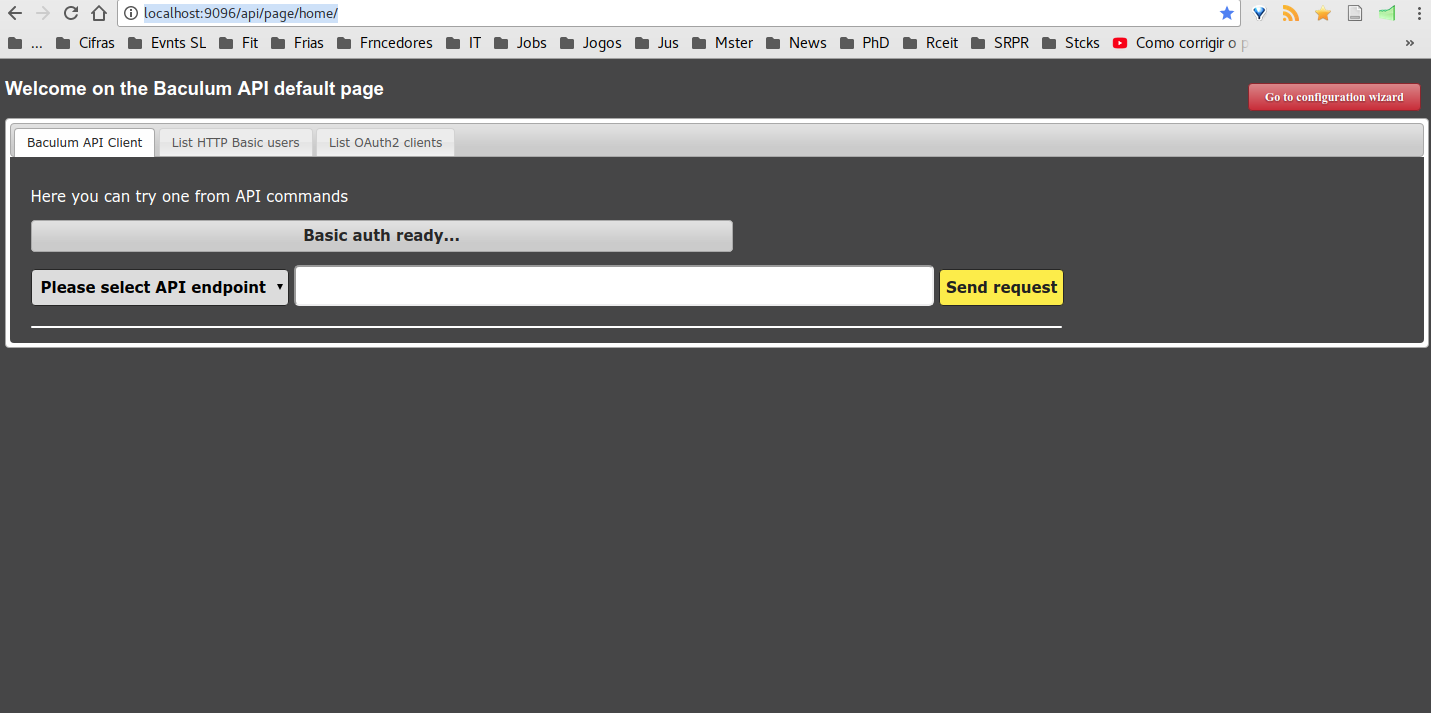The height and width of the screenshot is (713, 1431).
Task: Click the browser forward arrow
Action: 43,14
